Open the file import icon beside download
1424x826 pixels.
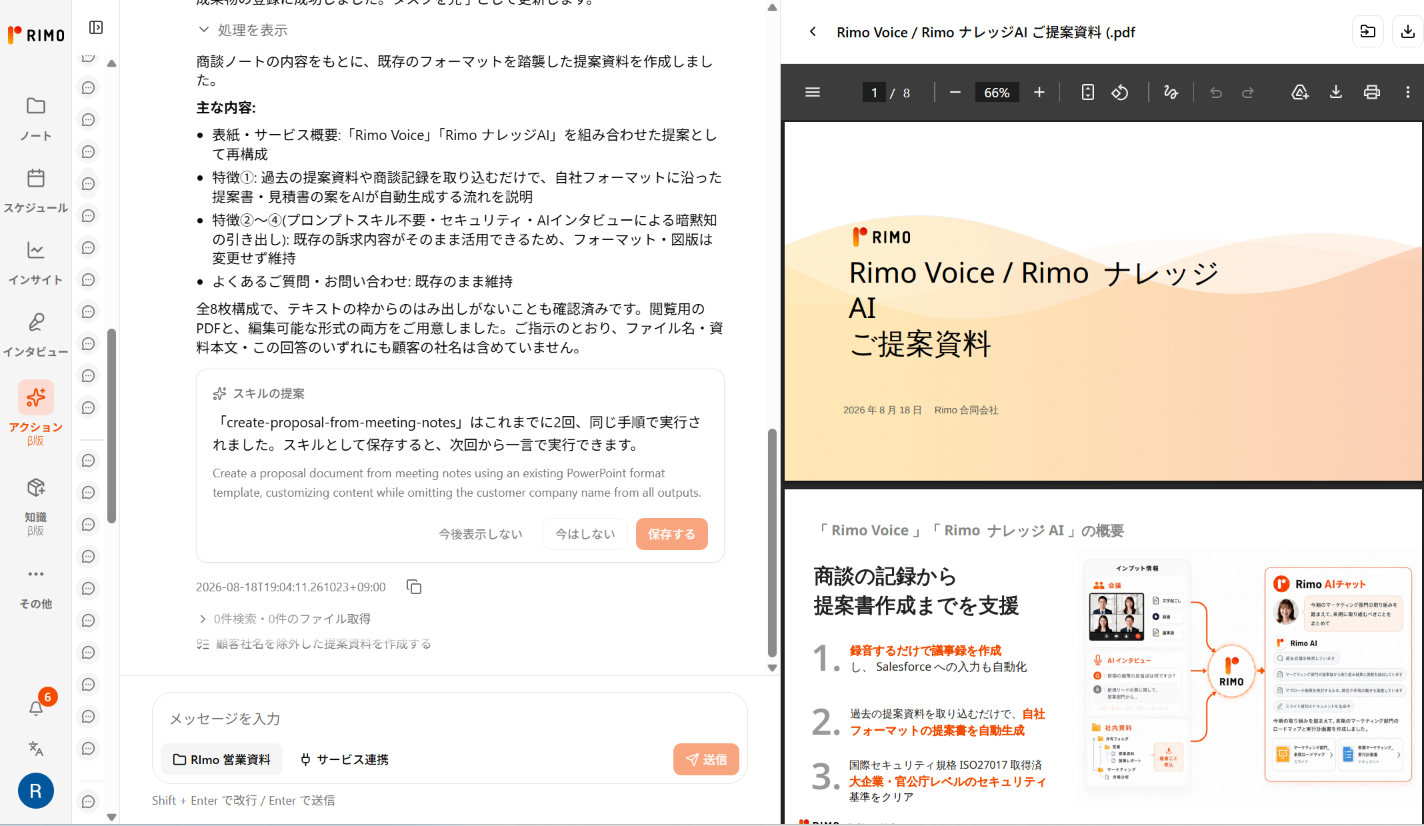[x=1367, y=32]
